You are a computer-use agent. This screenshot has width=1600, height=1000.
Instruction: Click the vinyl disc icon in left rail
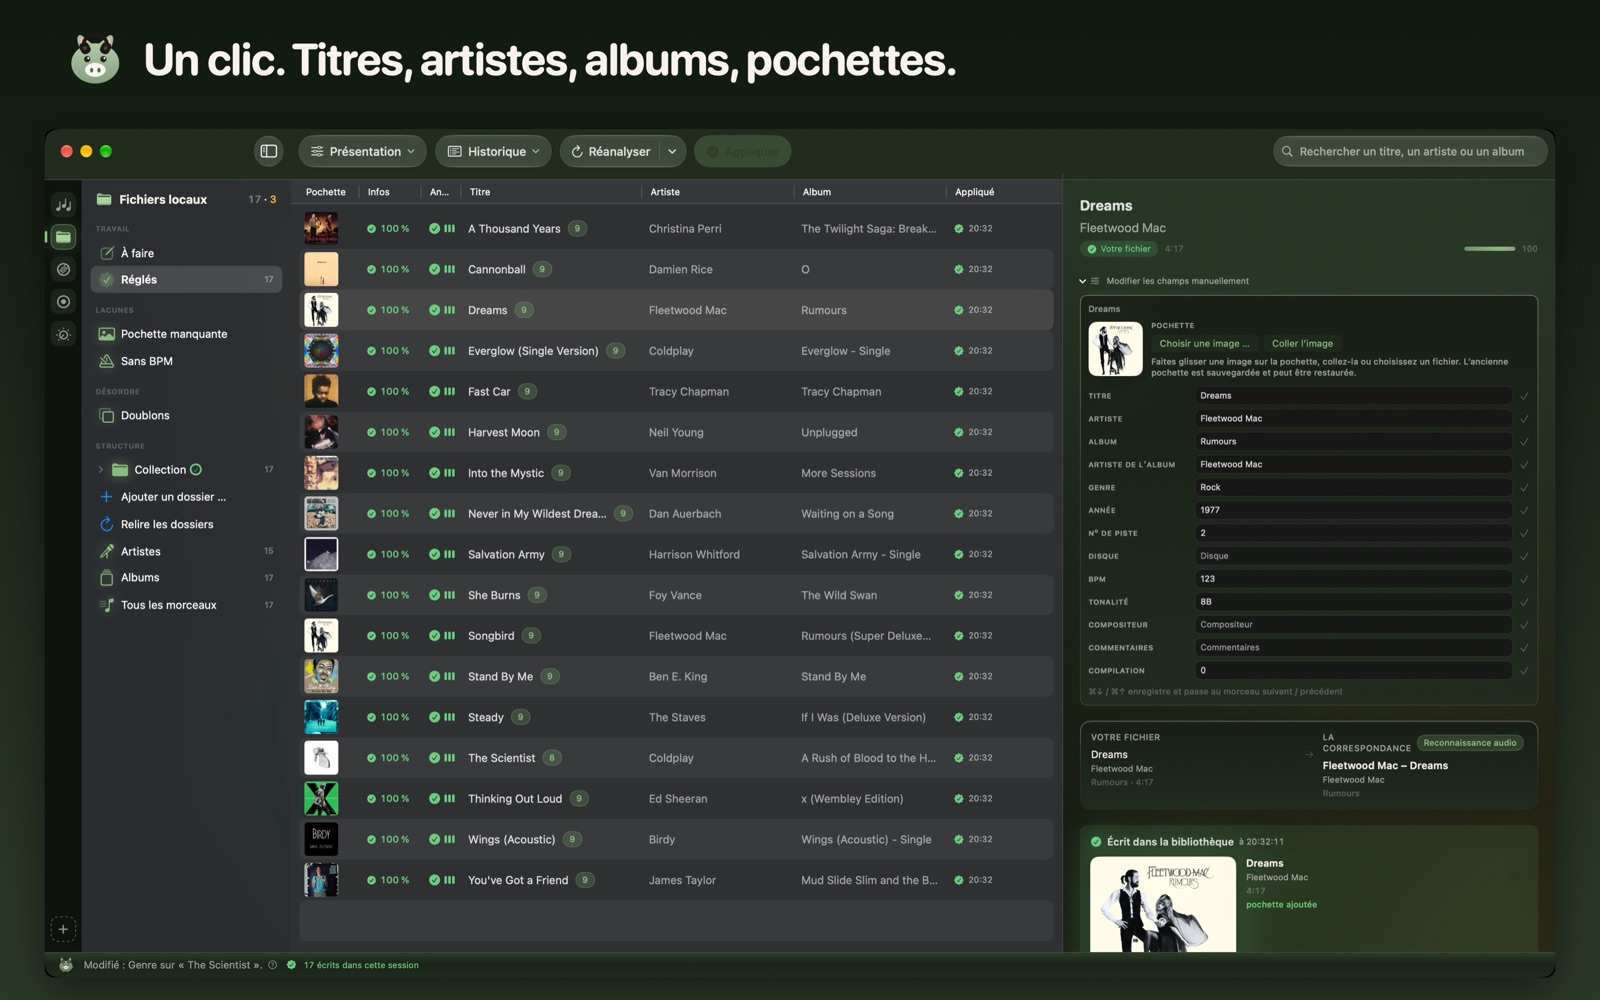click(x=63, y=269)
